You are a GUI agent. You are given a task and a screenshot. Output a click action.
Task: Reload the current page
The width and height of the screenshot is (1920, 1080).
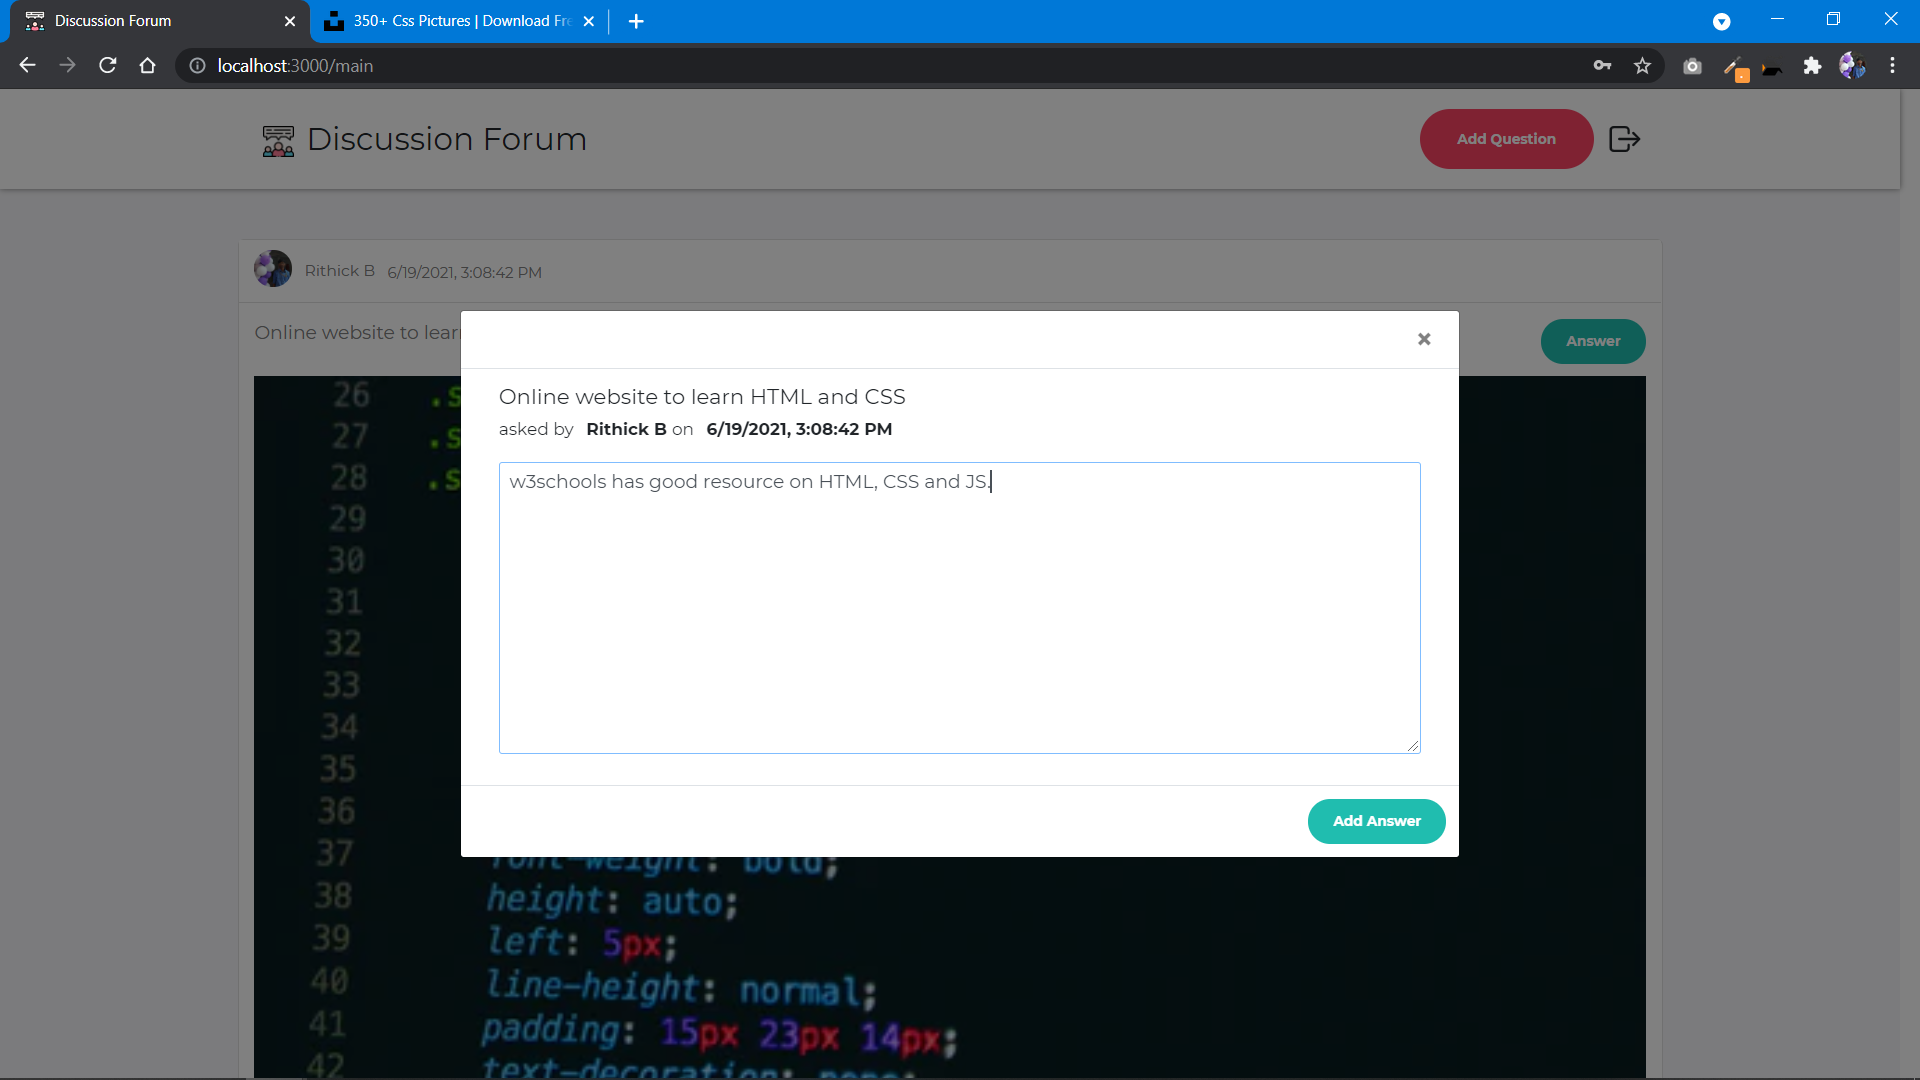(108, 66)
